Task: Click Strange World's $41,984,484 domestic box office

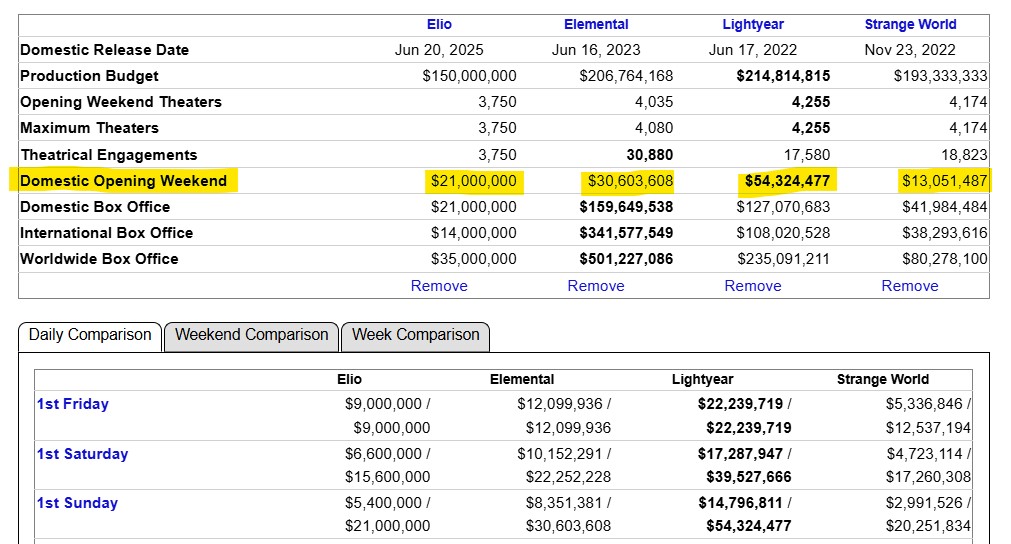Action: coord(945,207)
